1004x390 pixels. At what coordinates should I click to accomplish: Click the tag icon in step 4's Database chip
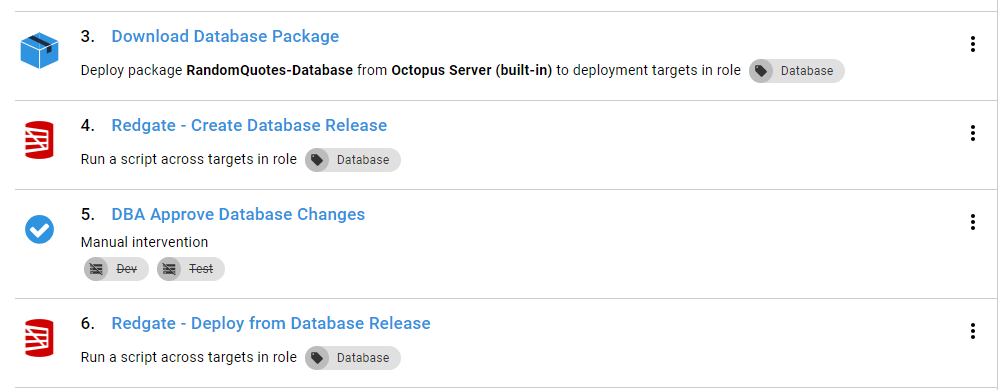[317, 160]
